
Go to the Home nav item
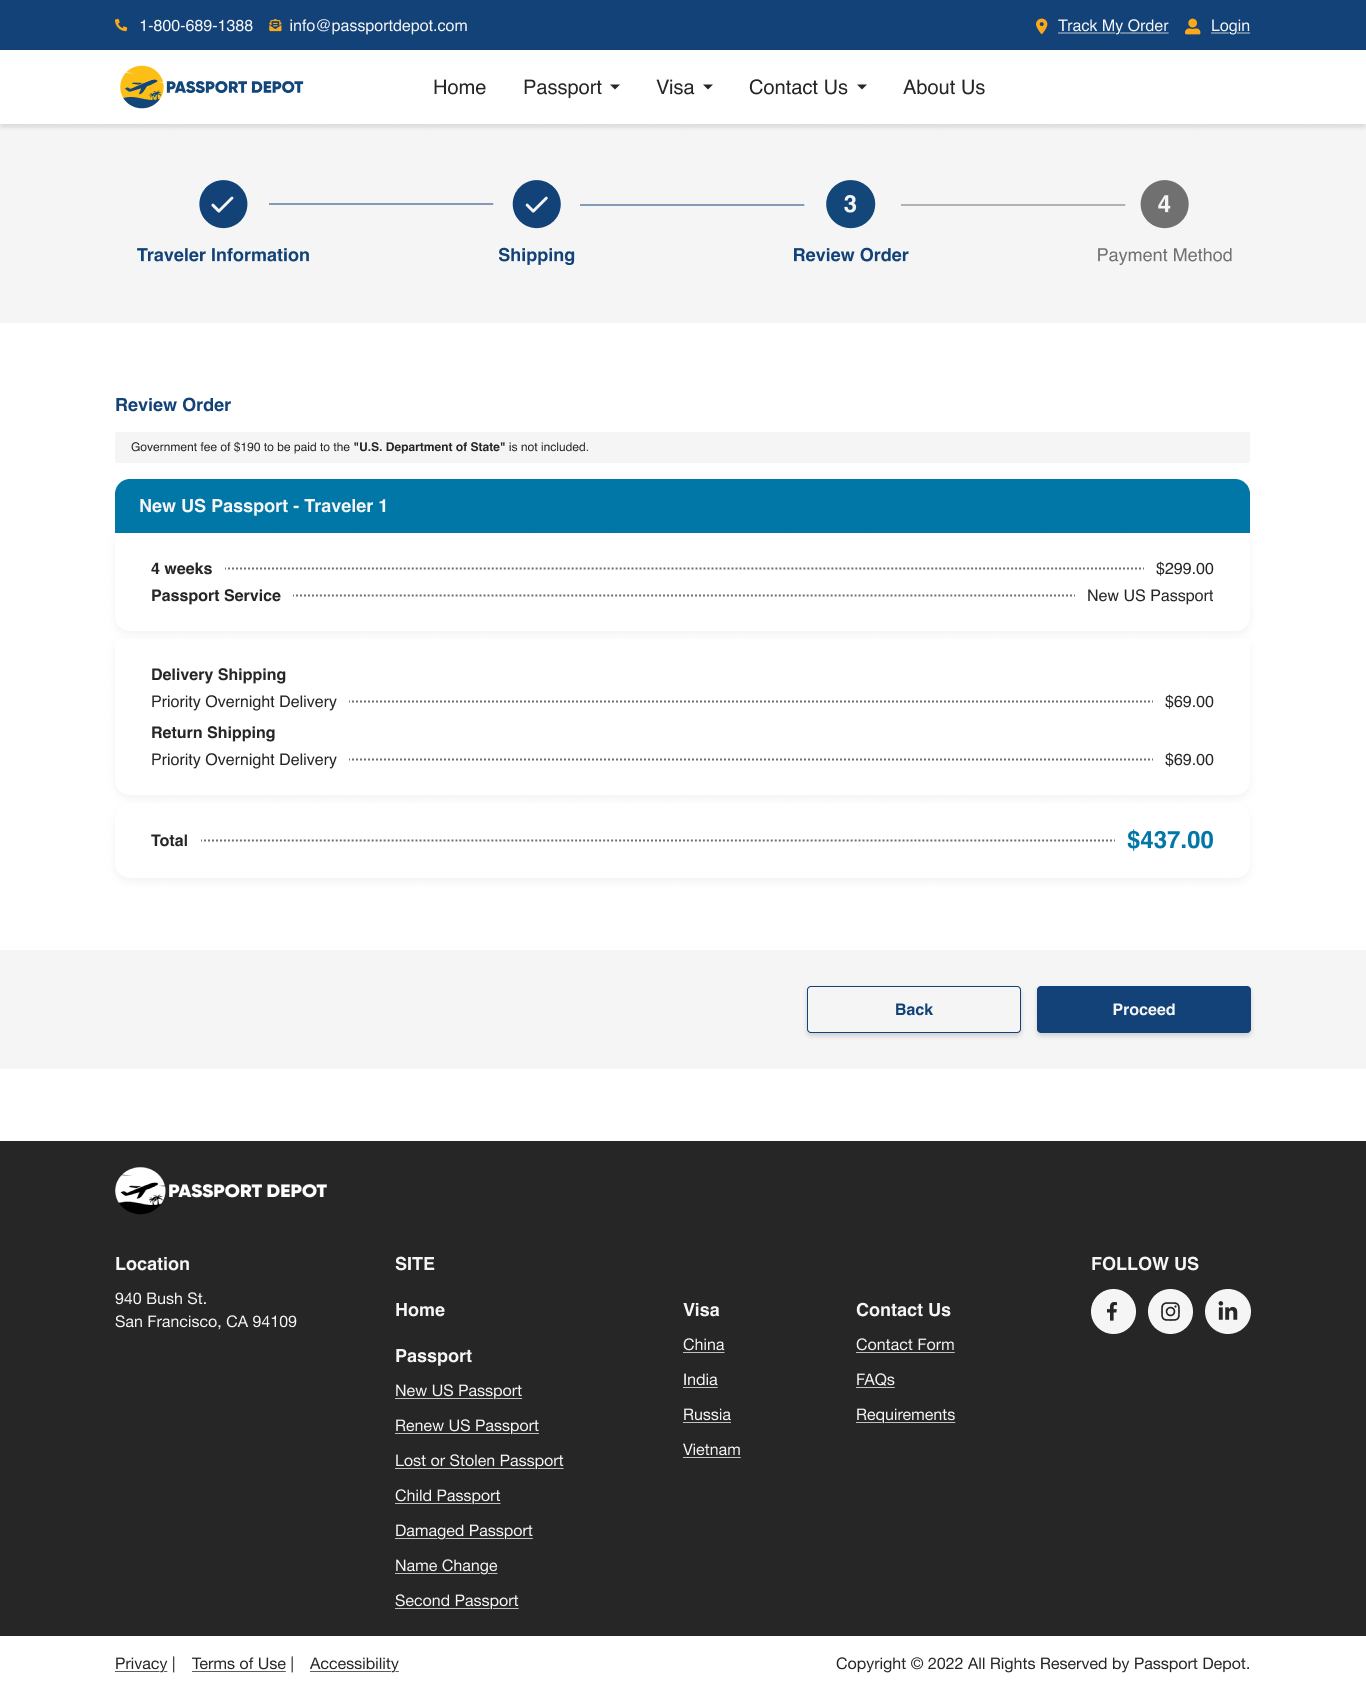tap(459, 88)
